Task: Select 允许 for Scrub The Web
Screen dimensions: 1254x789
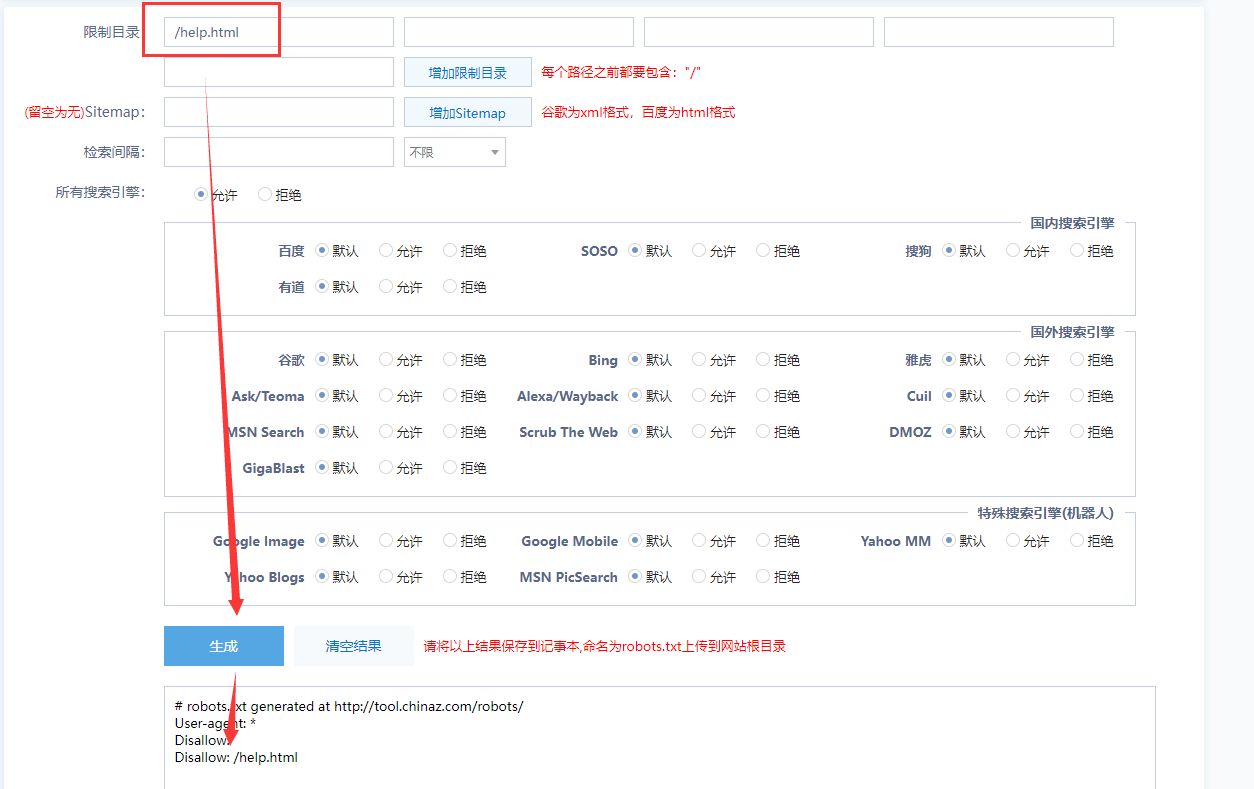Action: [x=699, y=432]
